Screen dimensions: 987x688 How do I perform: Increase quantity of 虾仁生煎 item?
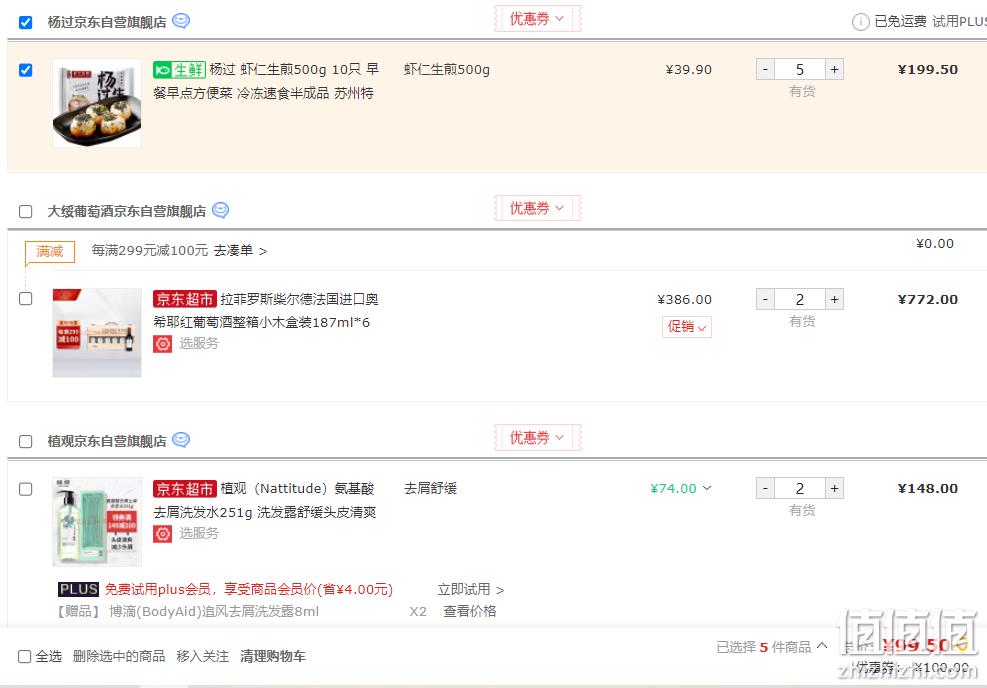[834, 69]
